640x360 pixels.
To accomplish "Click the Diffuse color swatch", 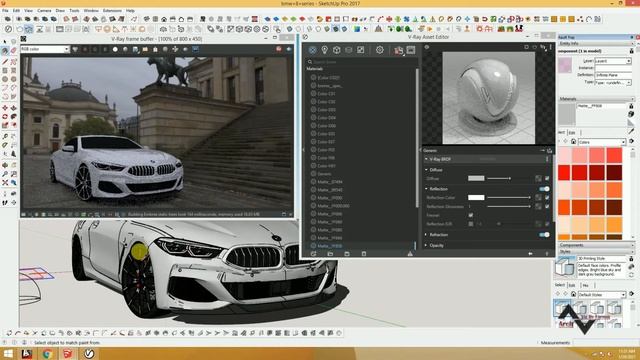I will (476, 178).
